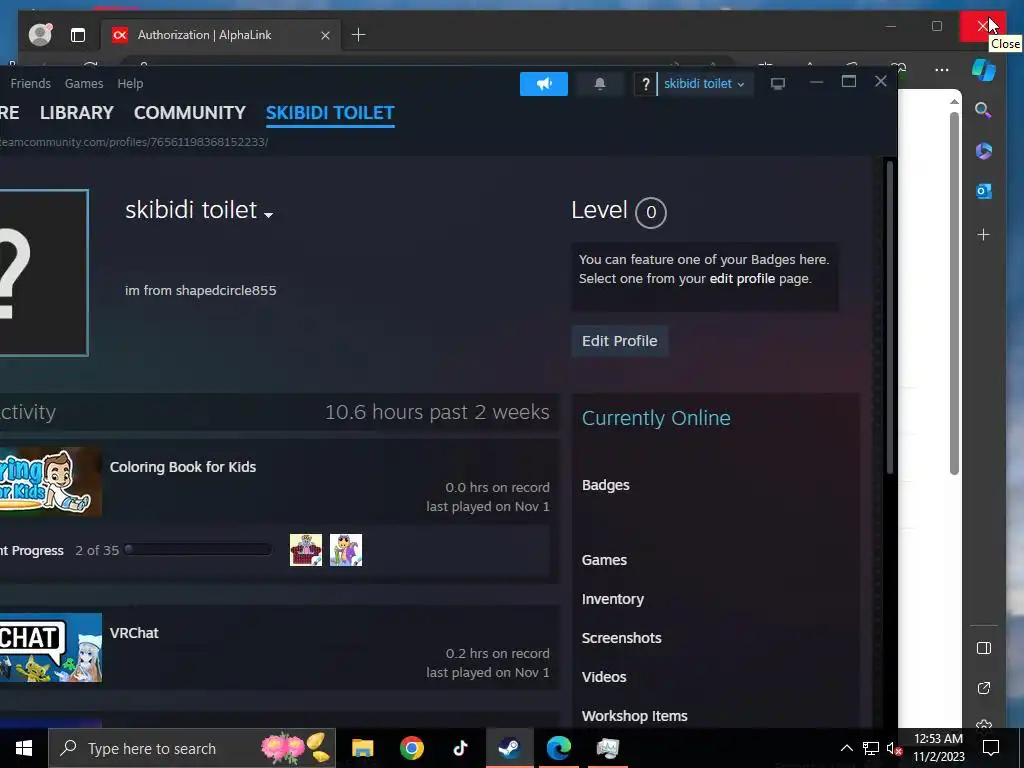Close the Authorization AlphaLink browser tab
Screen dimensions: 1024x768
(325, 35)
